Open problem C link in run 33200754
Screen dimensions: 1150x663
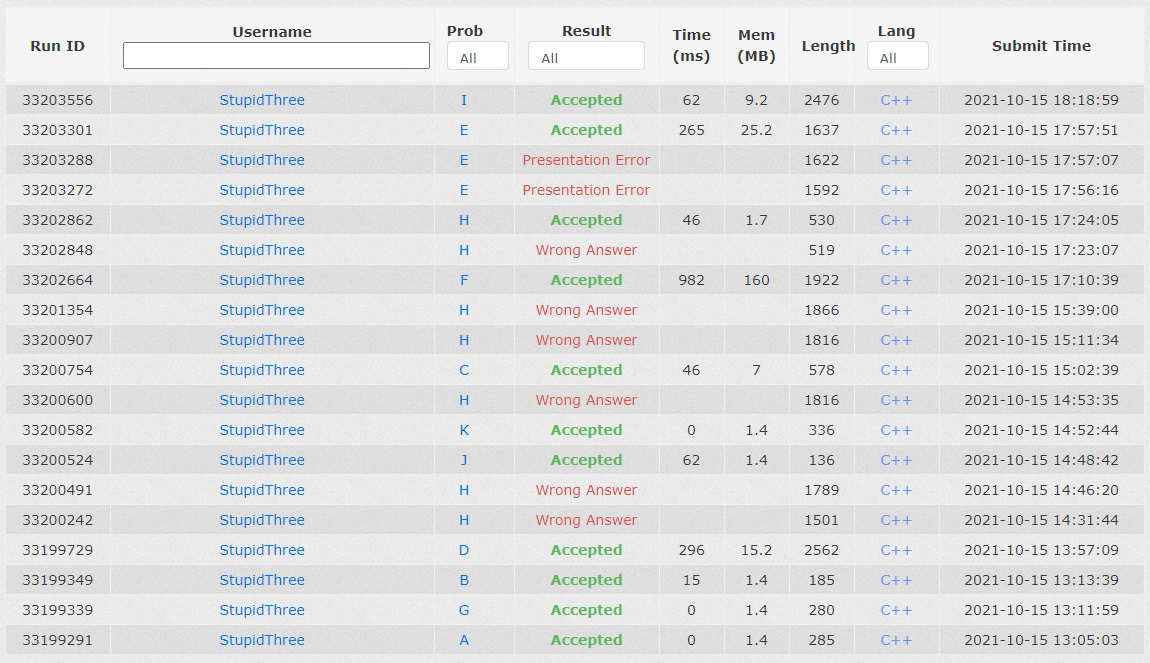[464, 370]
